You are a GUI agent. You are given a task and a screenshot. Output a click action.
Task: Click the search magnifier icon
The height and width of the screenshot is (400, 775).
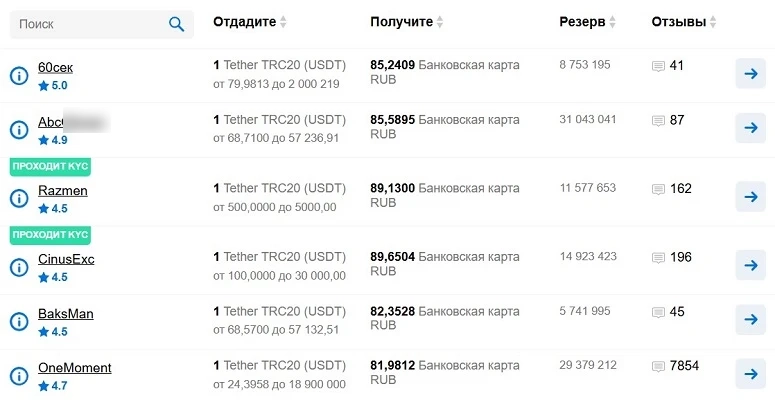176,24
